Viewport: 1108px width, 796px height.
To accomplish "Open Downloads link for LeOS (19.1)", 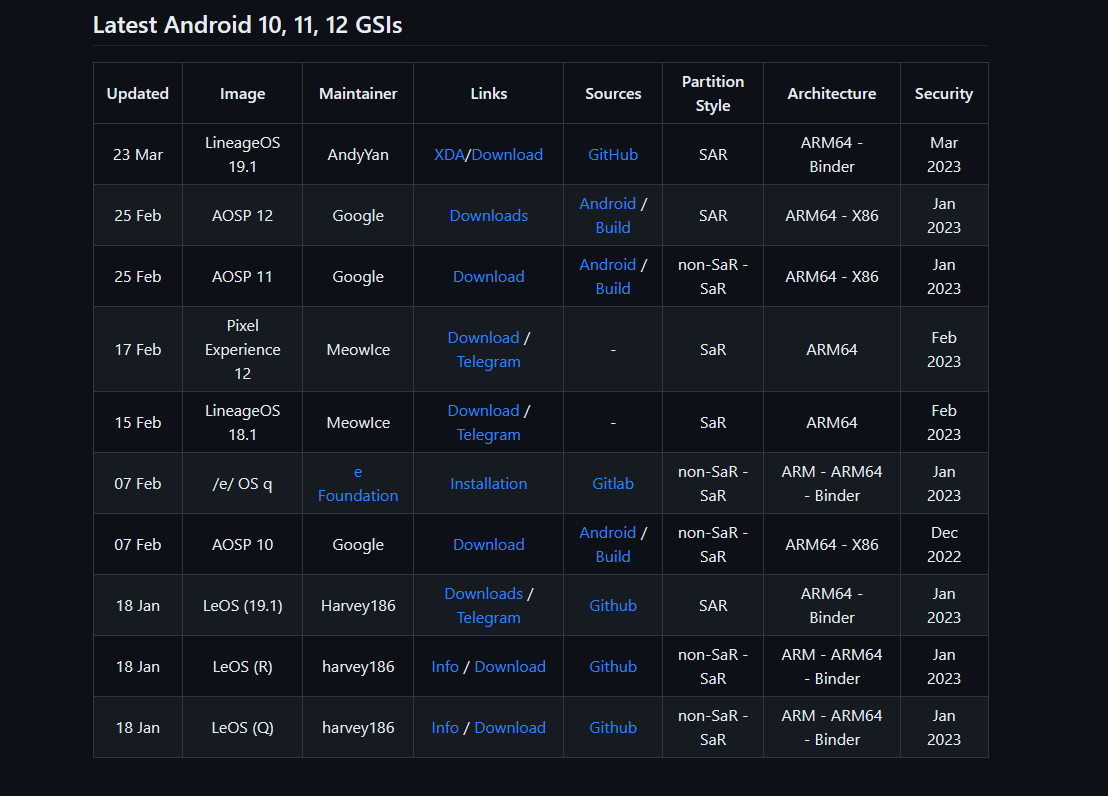I will click(x=483, y=594).
